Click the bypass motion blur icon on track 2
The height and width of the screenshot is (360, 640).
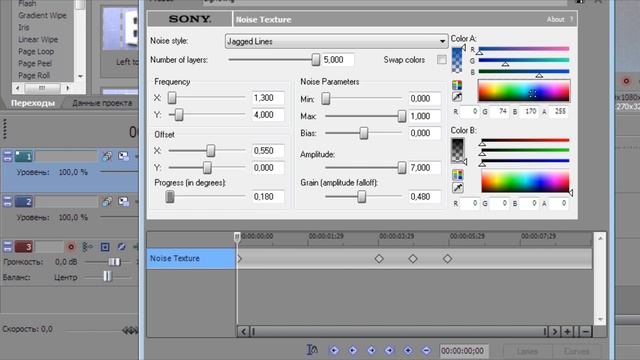pos(107,201)
